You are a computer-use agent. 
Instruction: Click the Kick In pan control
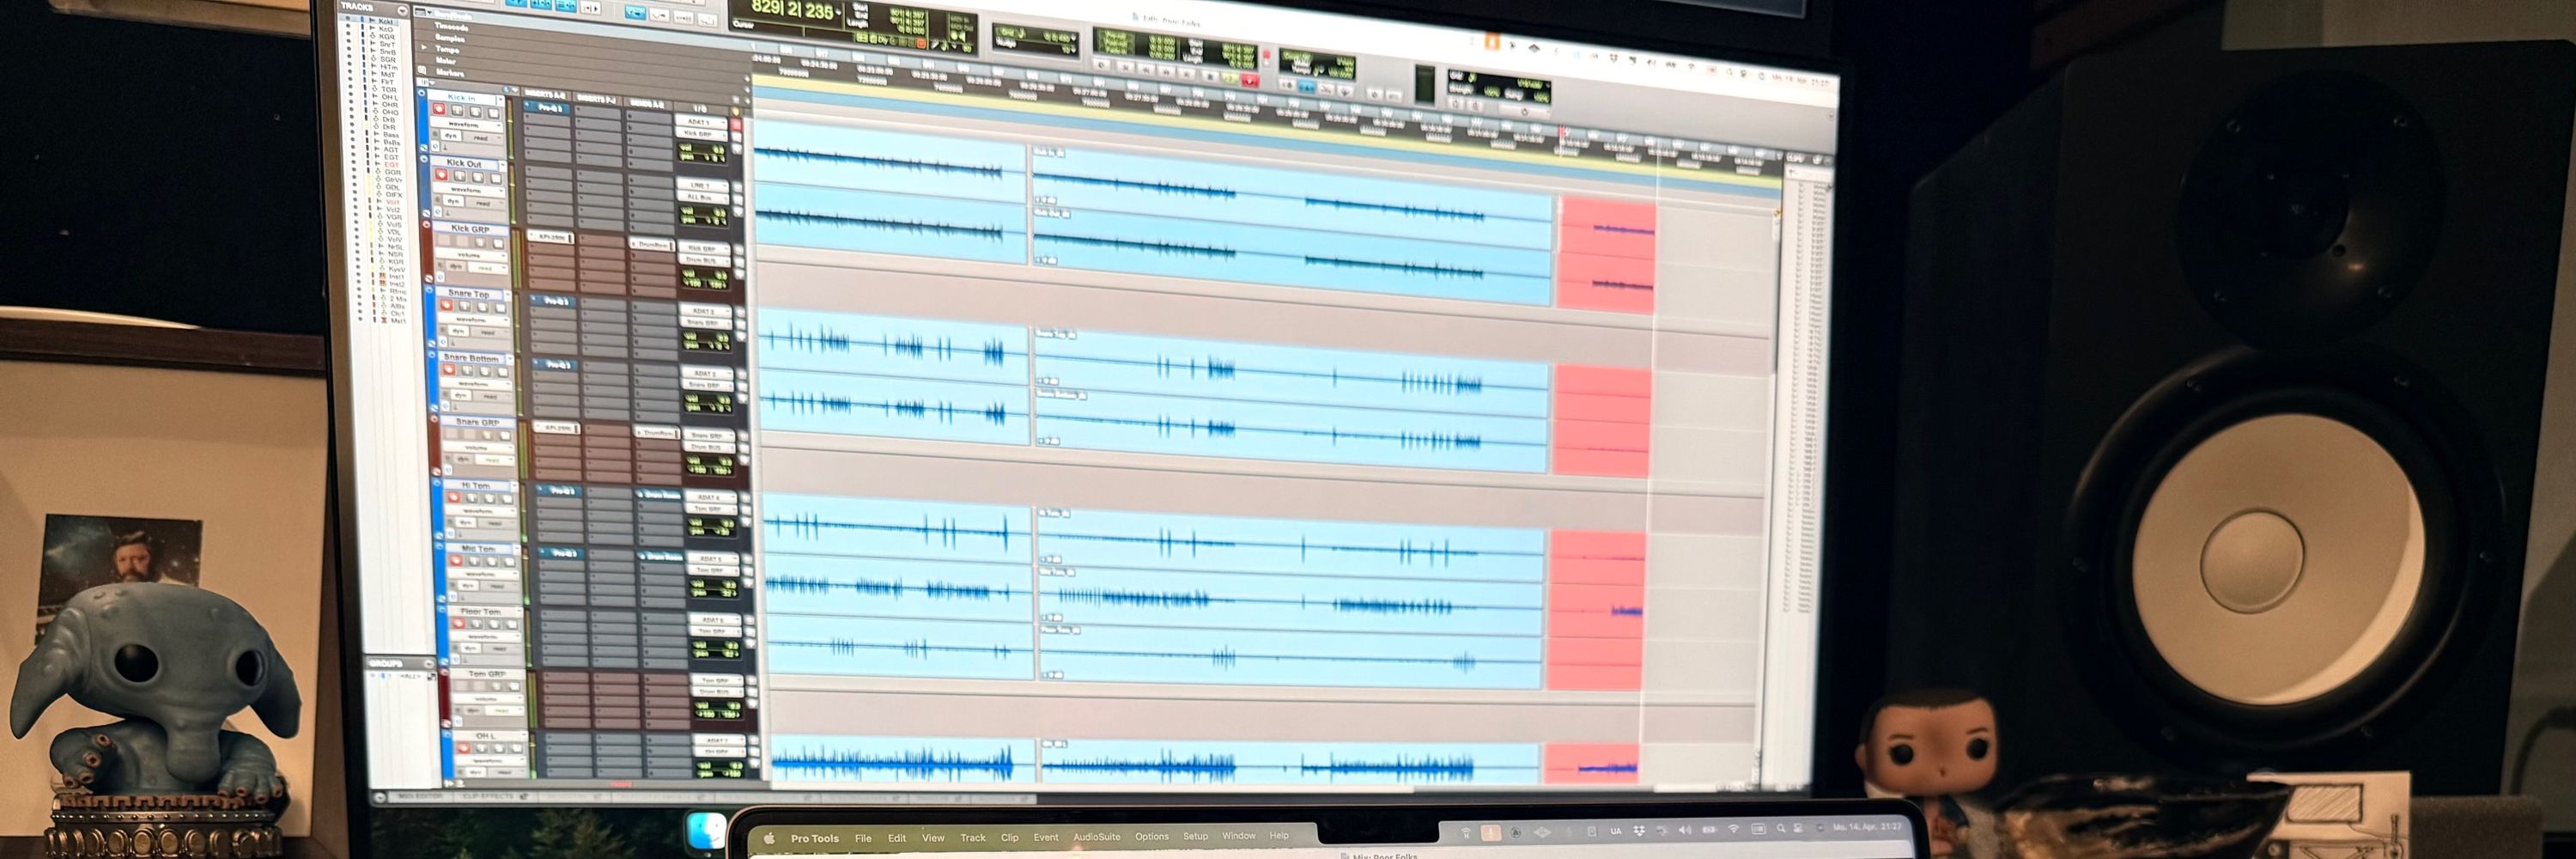click(x=704, y=157)
